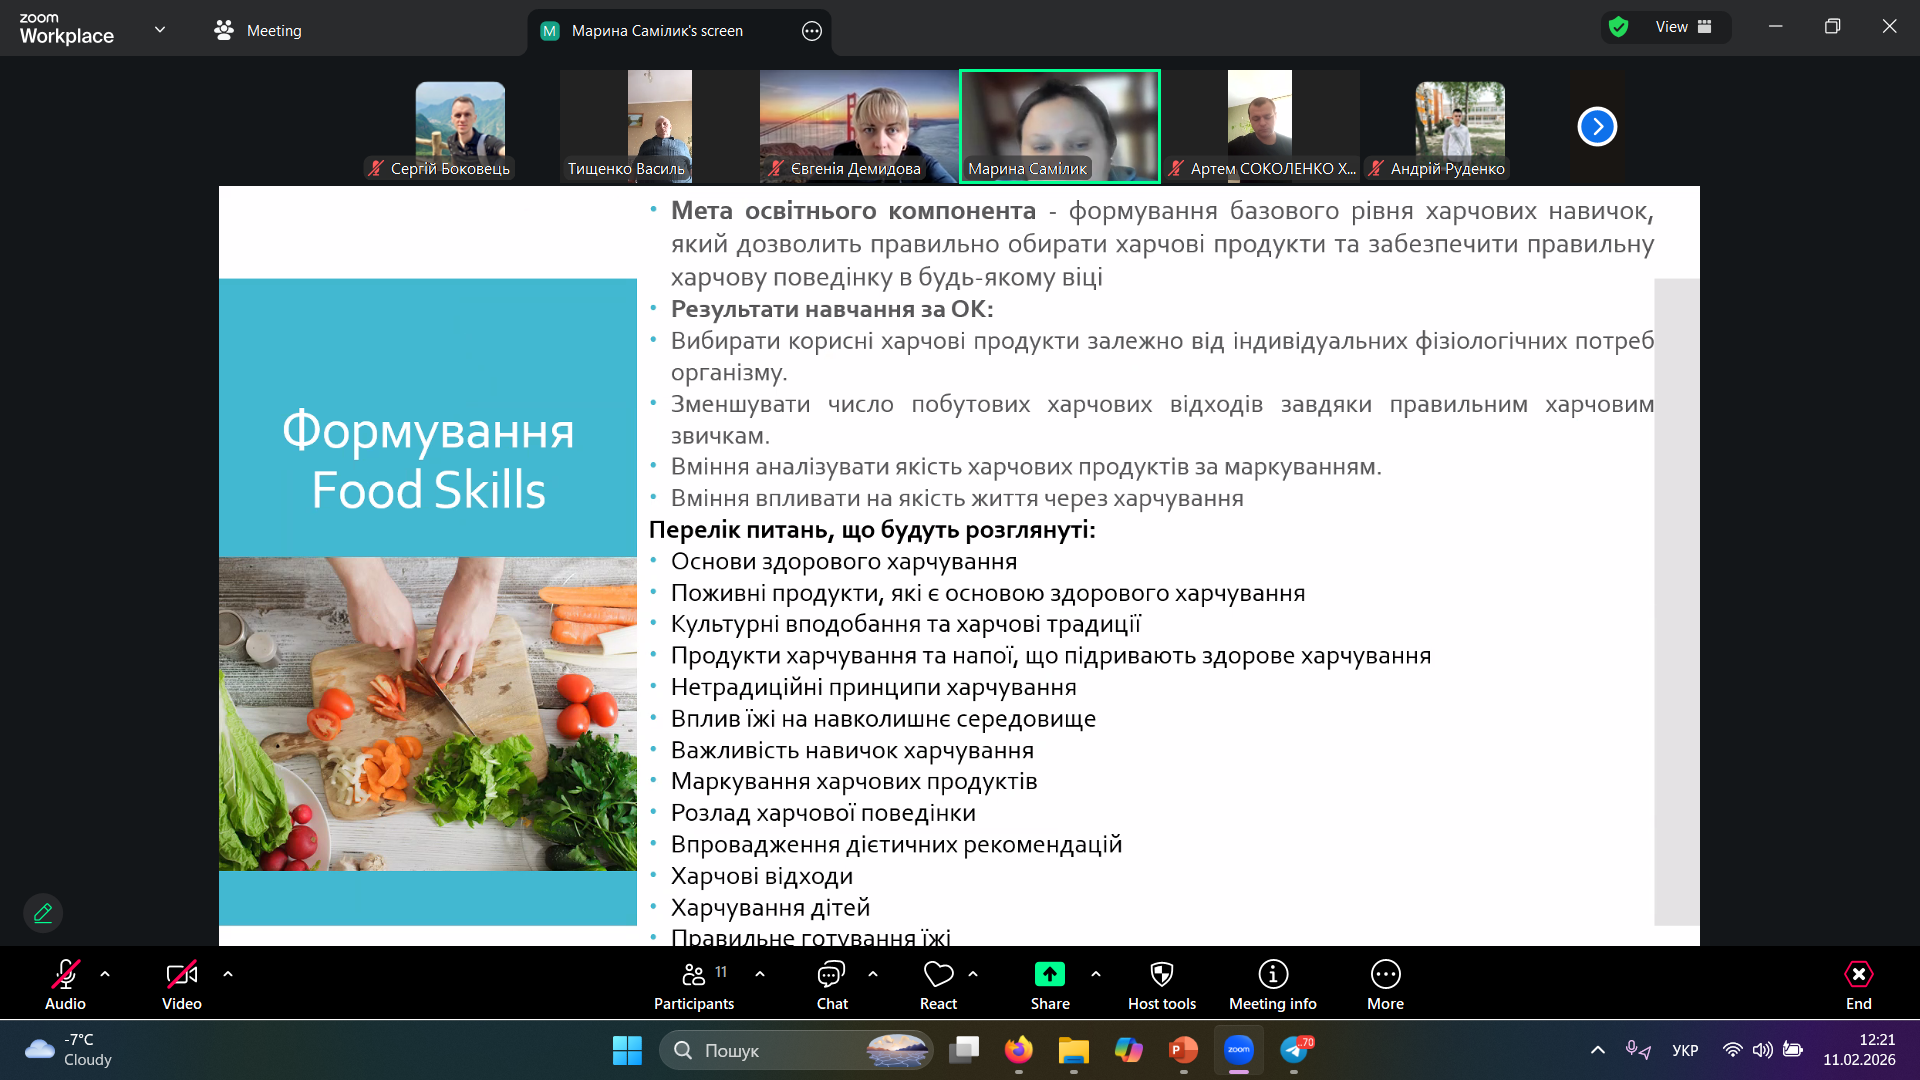Select the Meeting tab

(258, 30)
